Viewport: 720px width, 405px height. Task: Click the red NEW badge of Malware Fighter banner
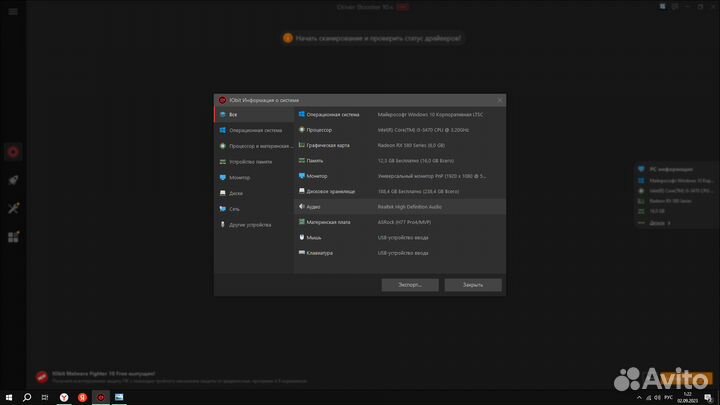tap(42, 377)
